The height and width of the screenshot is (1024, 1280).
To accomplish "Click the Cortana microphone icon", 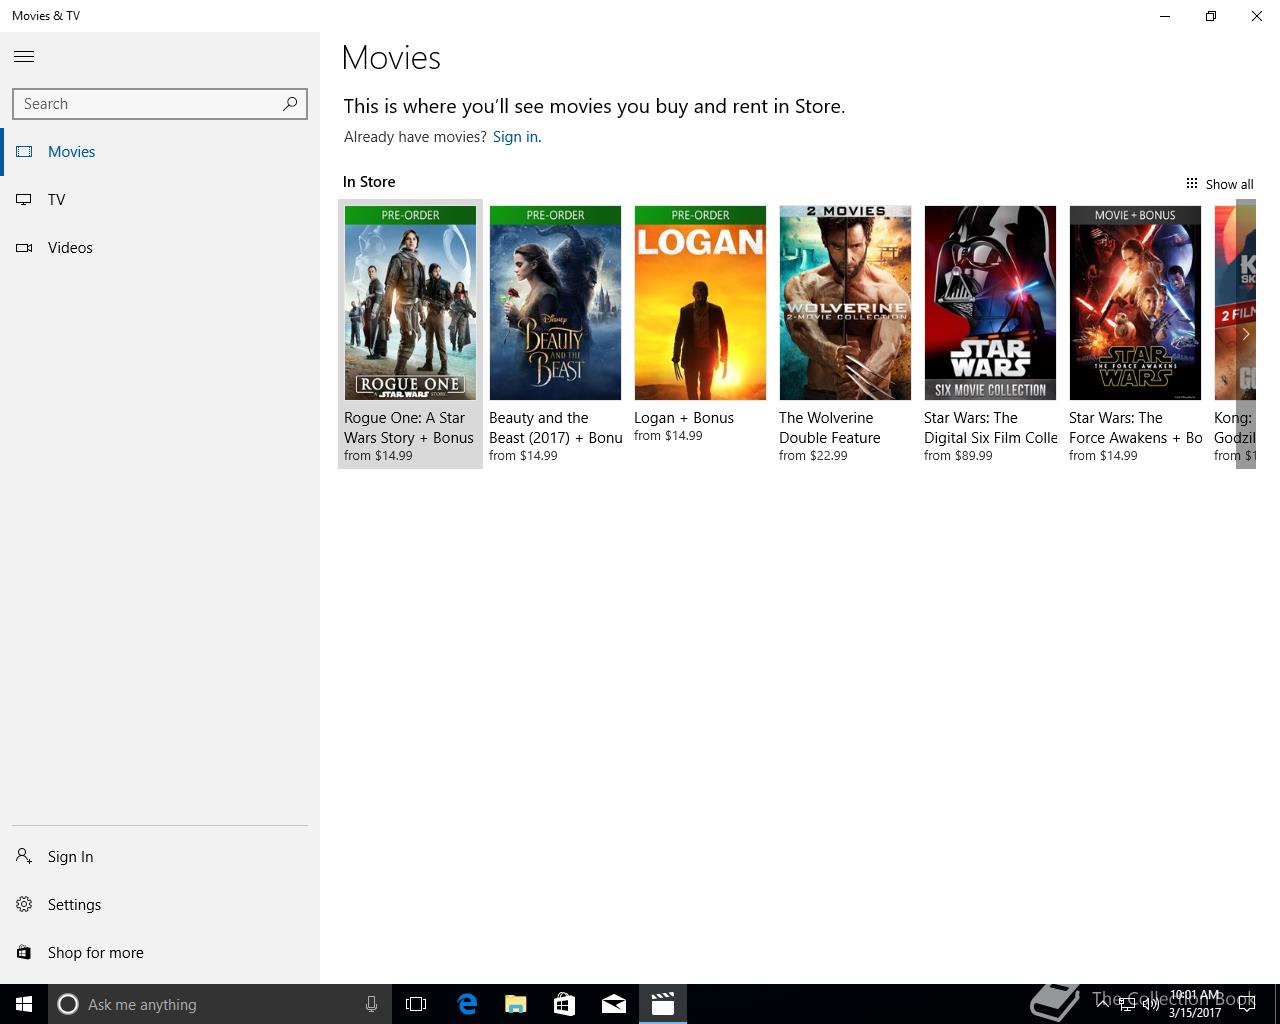I will [x=371, y=1004].
